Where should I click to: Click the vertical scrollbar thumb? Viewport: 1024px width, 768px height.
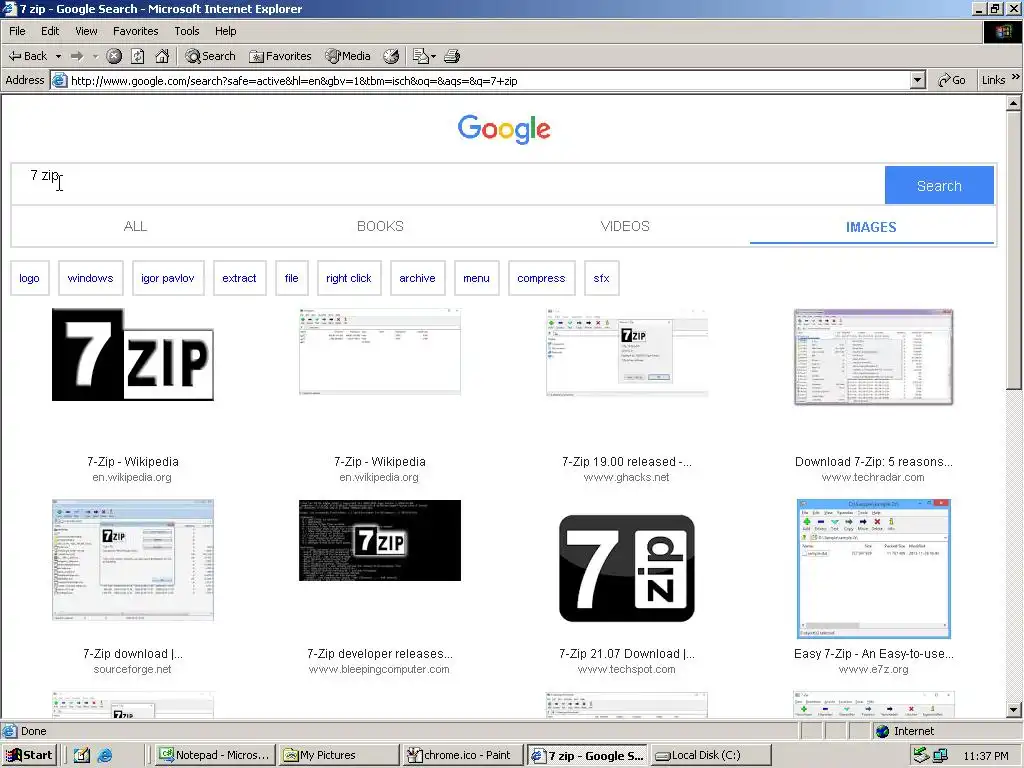pyautogui.click(x=1013, y=251)
